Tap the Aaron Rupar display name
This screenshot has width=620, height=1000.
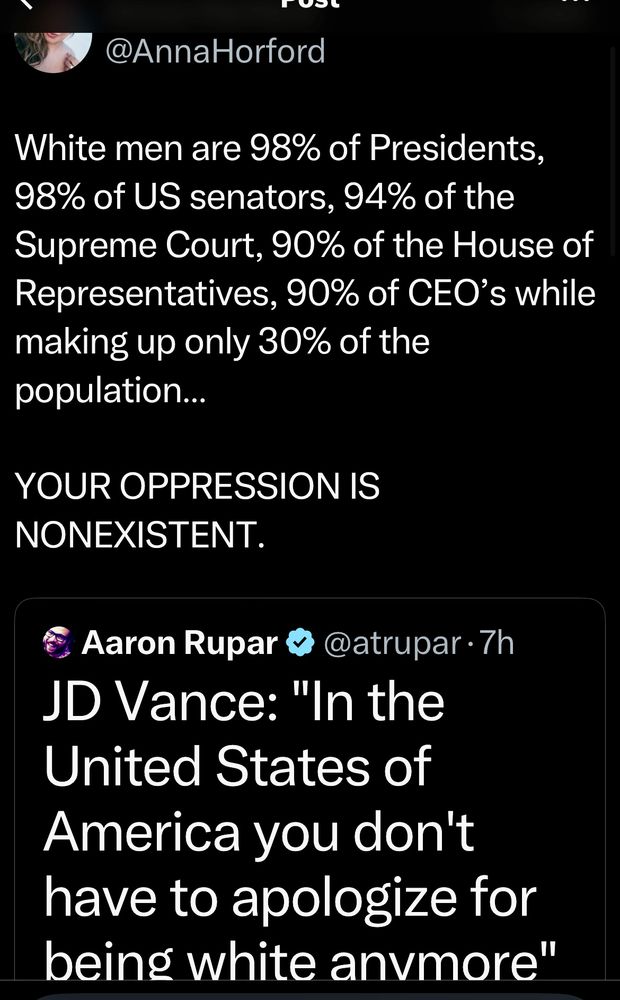point(180,643)
